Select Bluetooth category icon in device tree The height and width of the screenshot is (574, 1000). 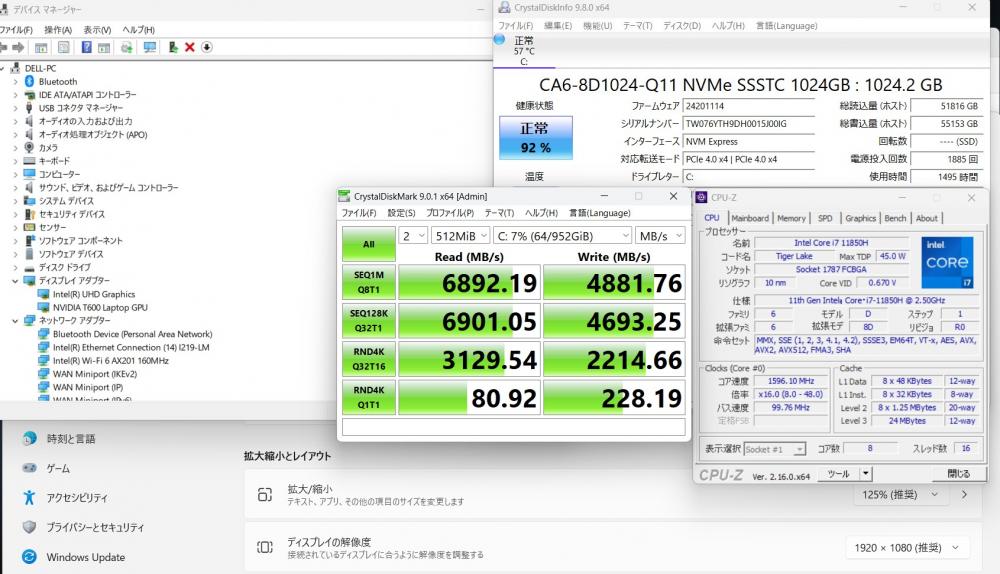[29, 81]
